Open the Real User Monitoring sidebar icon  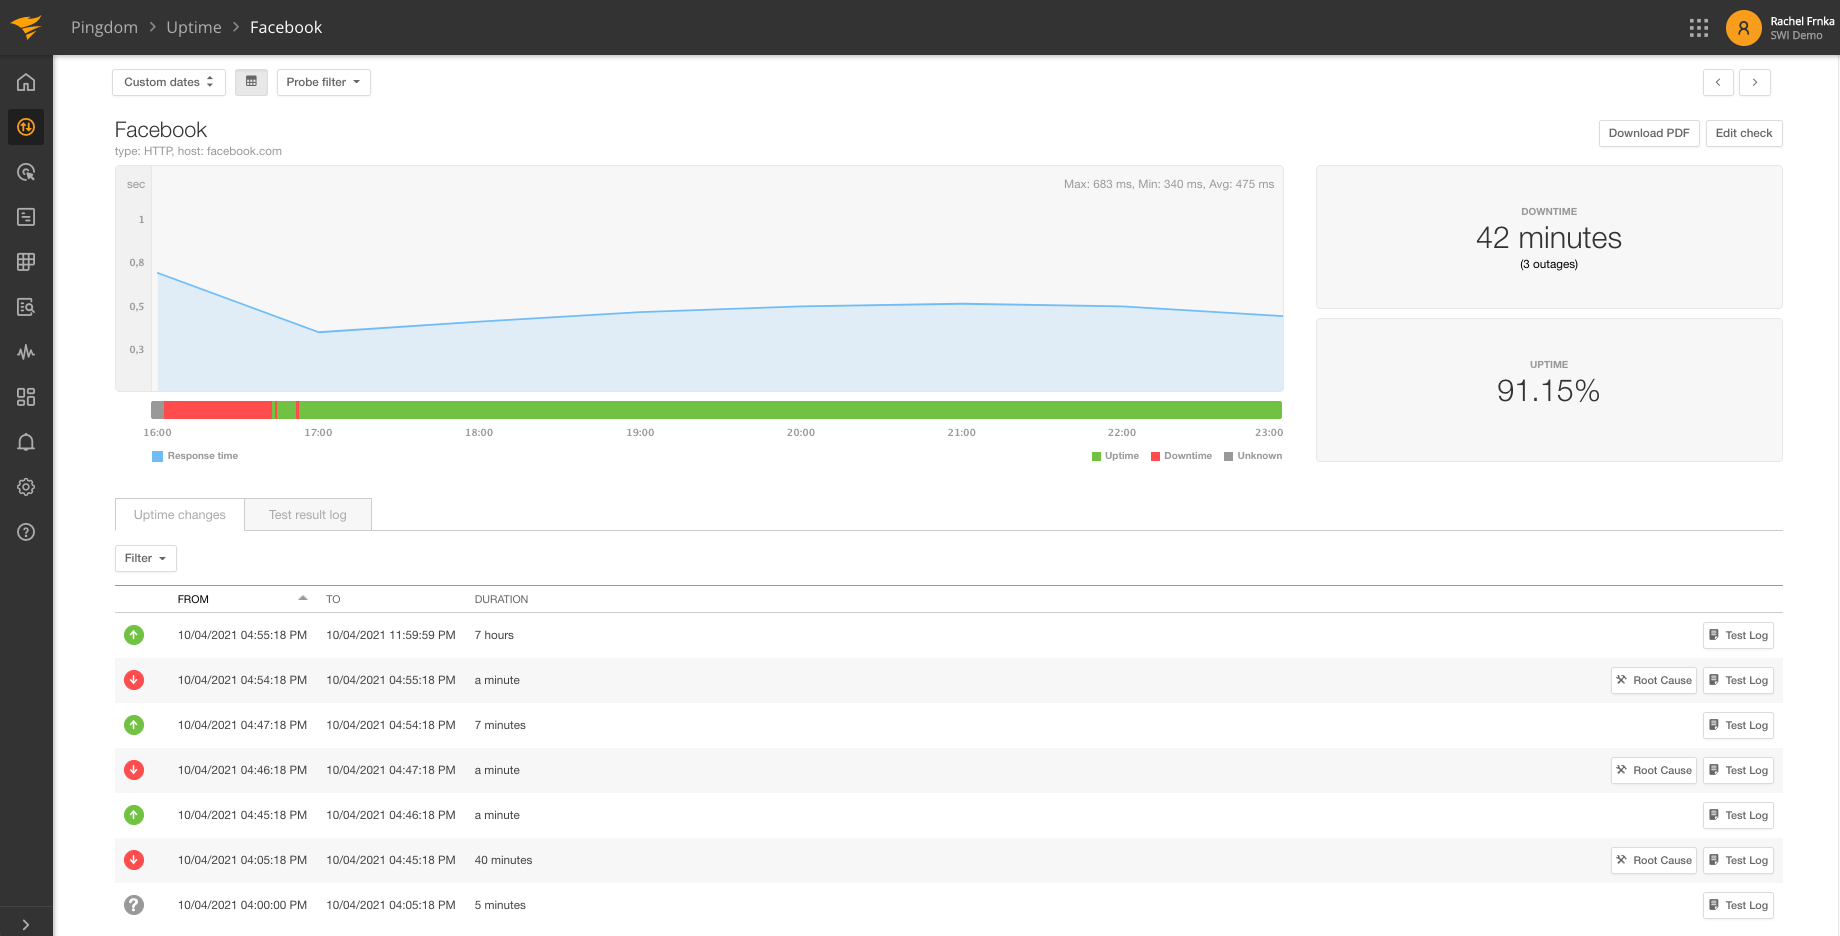(26, 172)
